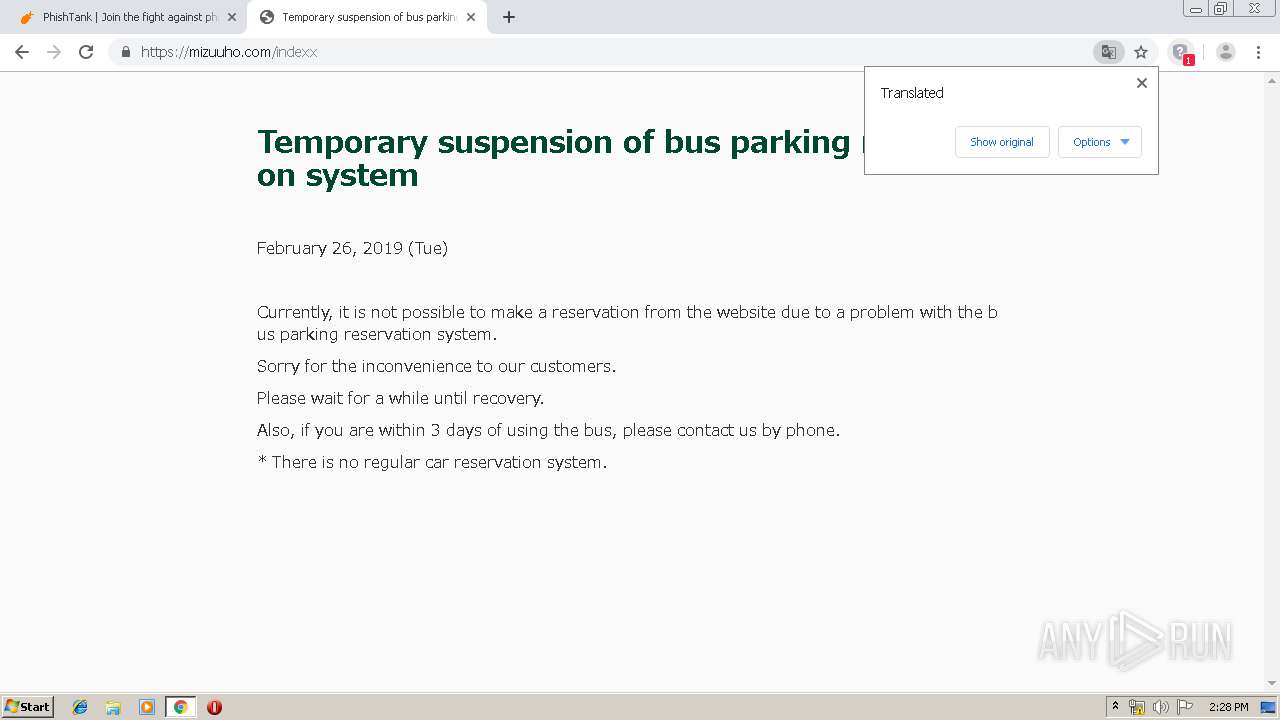
Task: View site info via the padlock icon
Action: 126,52
